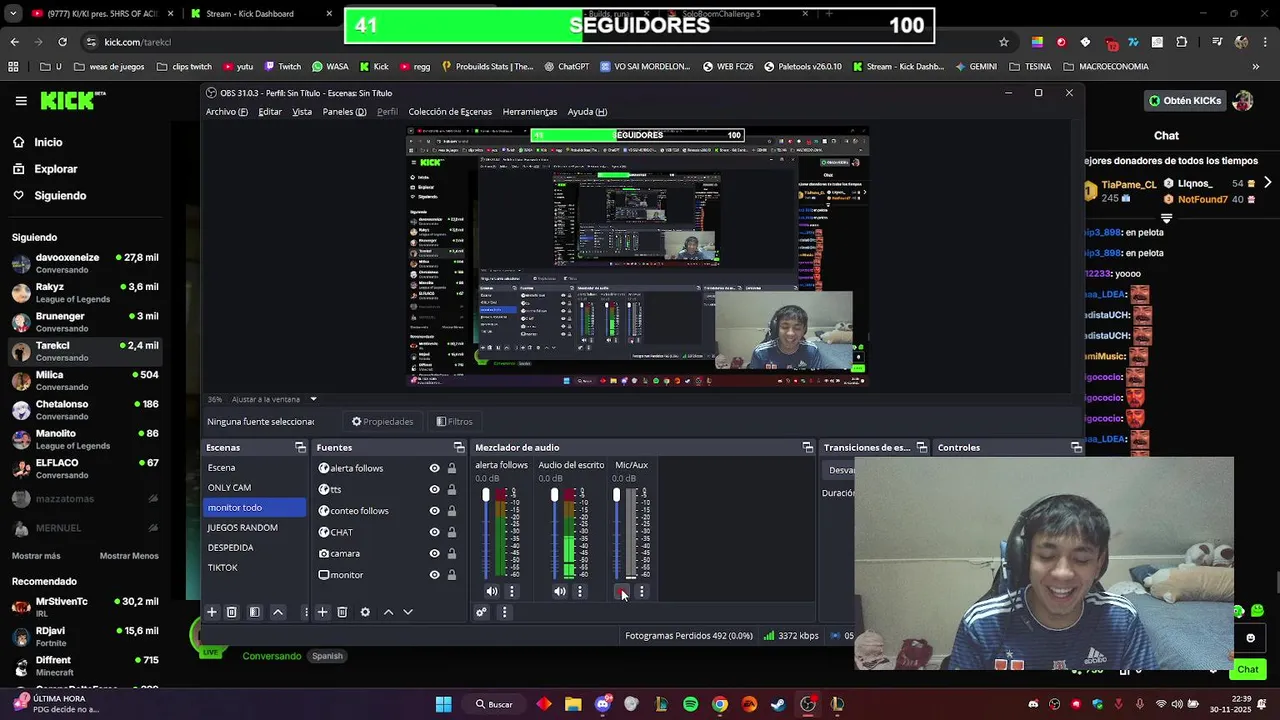
Task: Reload the kick.com page
Action: [62, 42]
